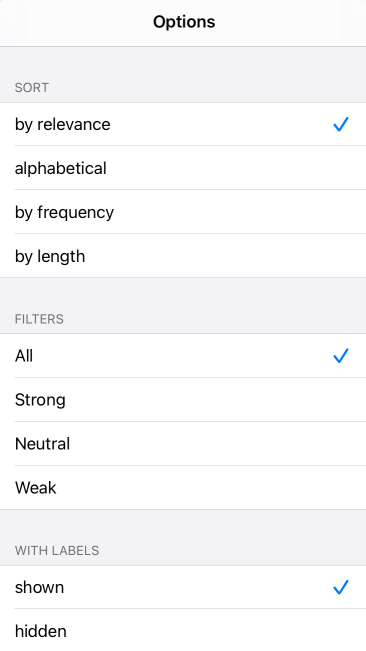Filter to Strong items only
Viewport: 366px width, 651px height.
coord(183,399)
